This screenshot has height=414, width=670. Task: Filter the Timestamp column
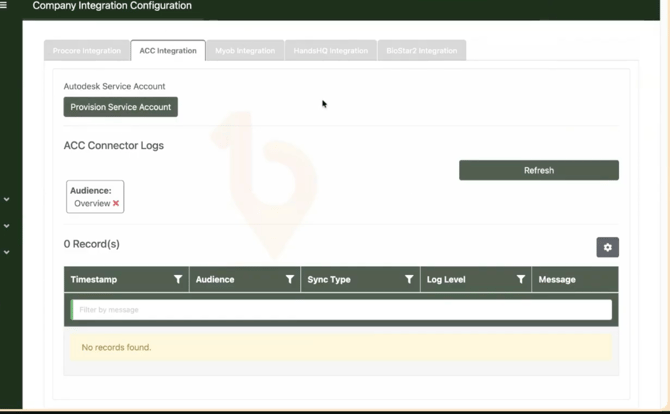coord(178,279)
